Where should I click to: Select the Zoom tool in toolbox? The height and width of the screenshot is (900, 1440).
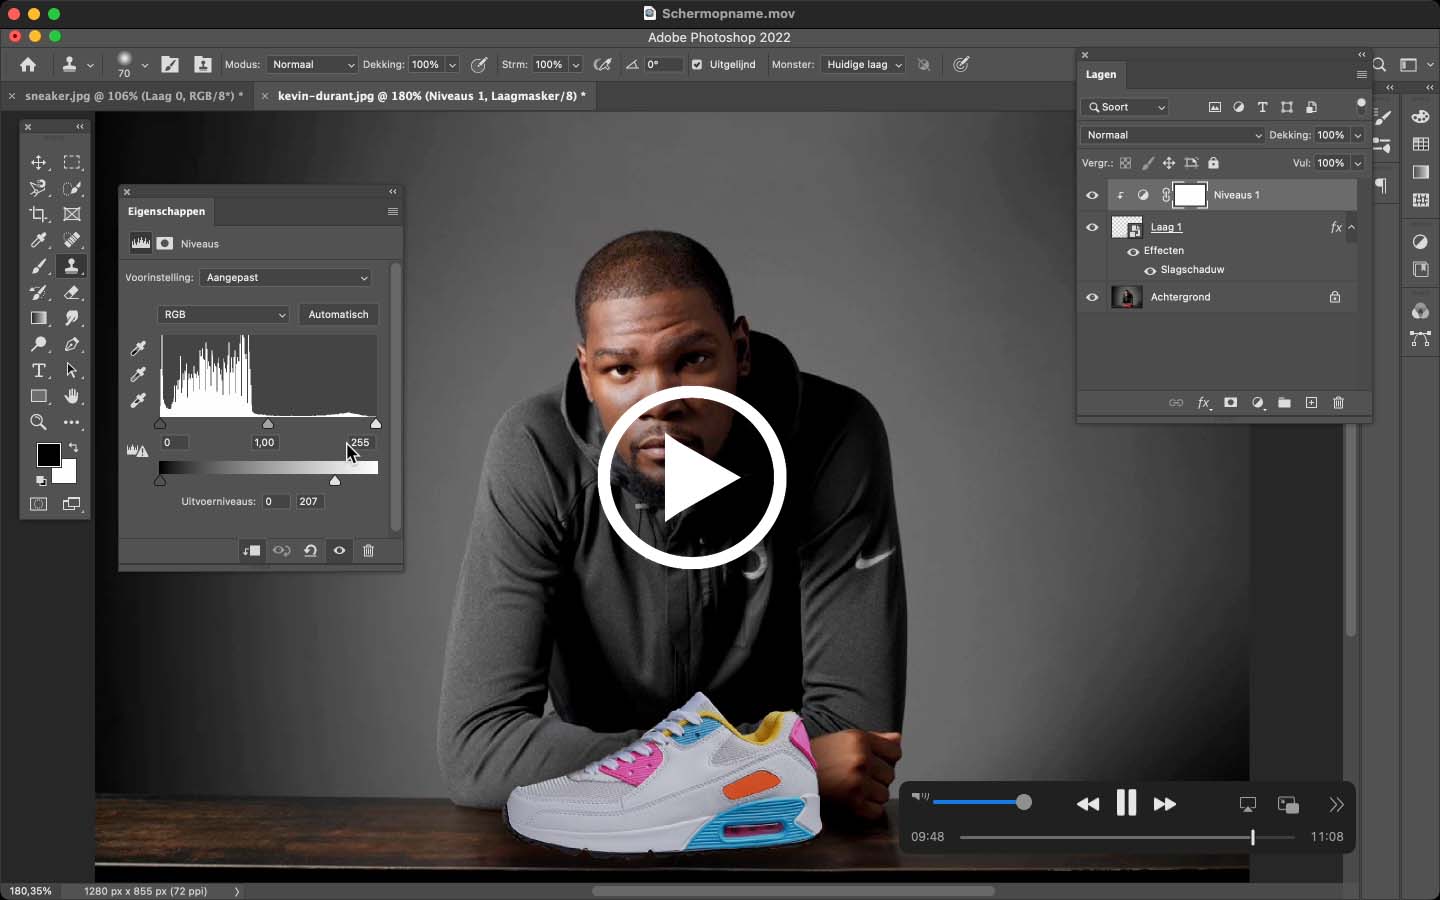[x=39, y=422]
